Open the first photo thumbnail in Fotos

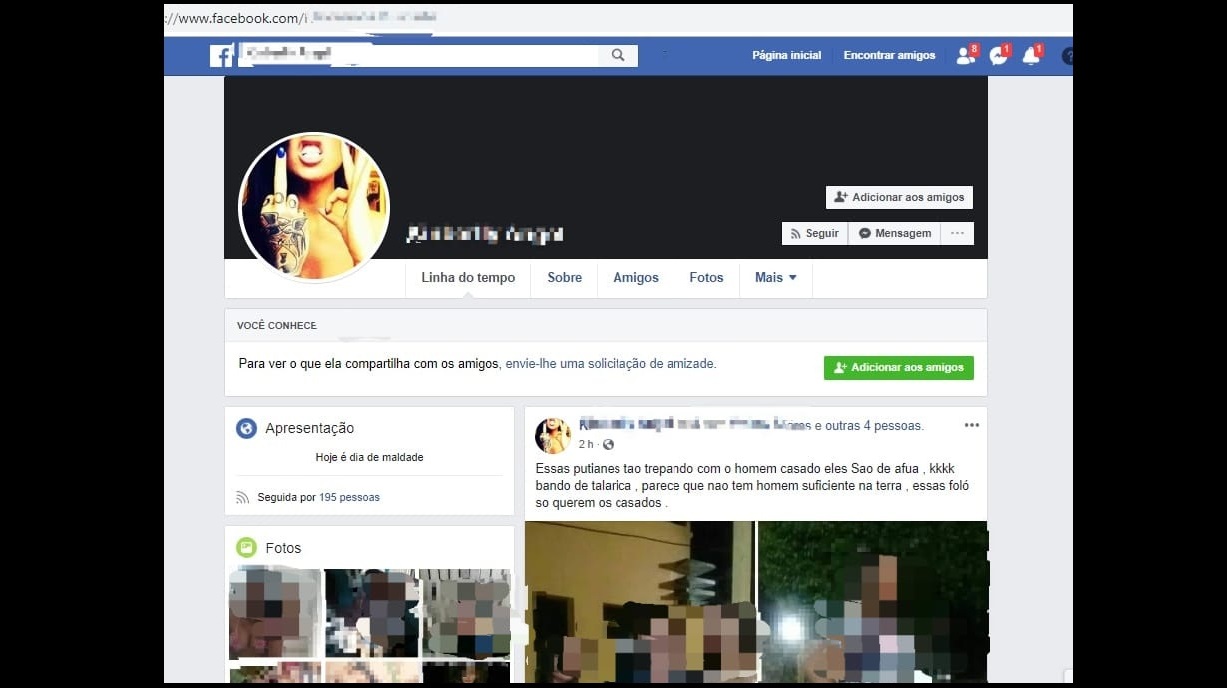point(274,613)
